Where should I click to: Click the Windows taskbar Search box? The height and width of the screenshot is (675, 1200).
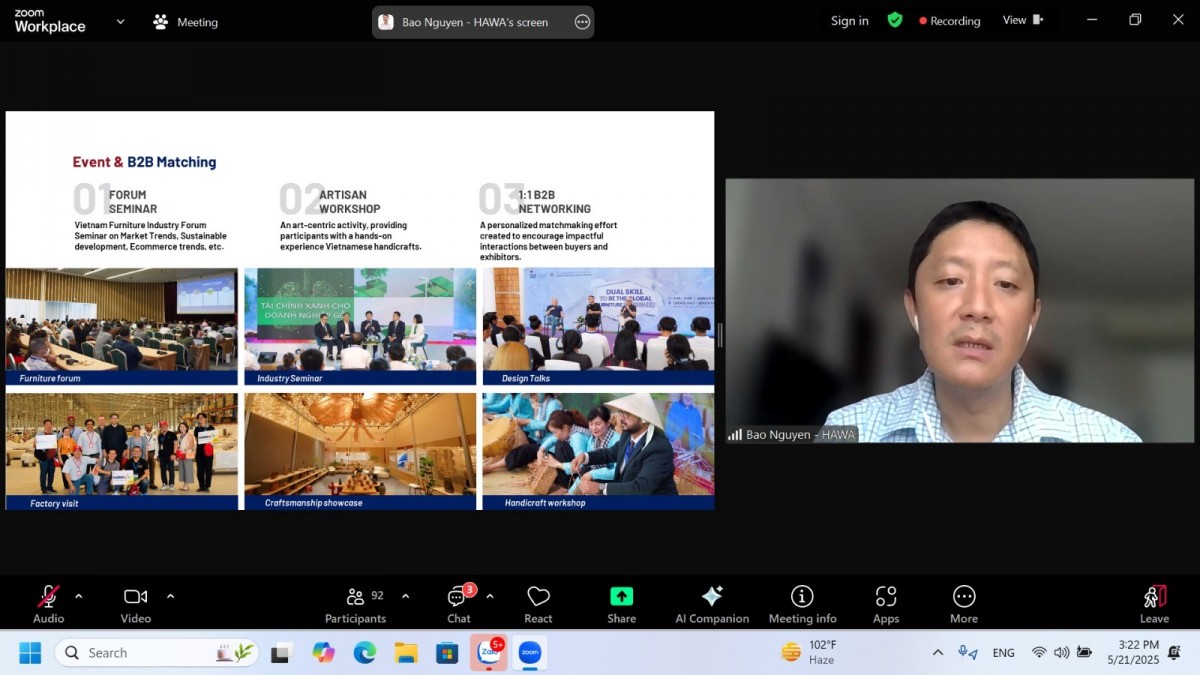157,653
